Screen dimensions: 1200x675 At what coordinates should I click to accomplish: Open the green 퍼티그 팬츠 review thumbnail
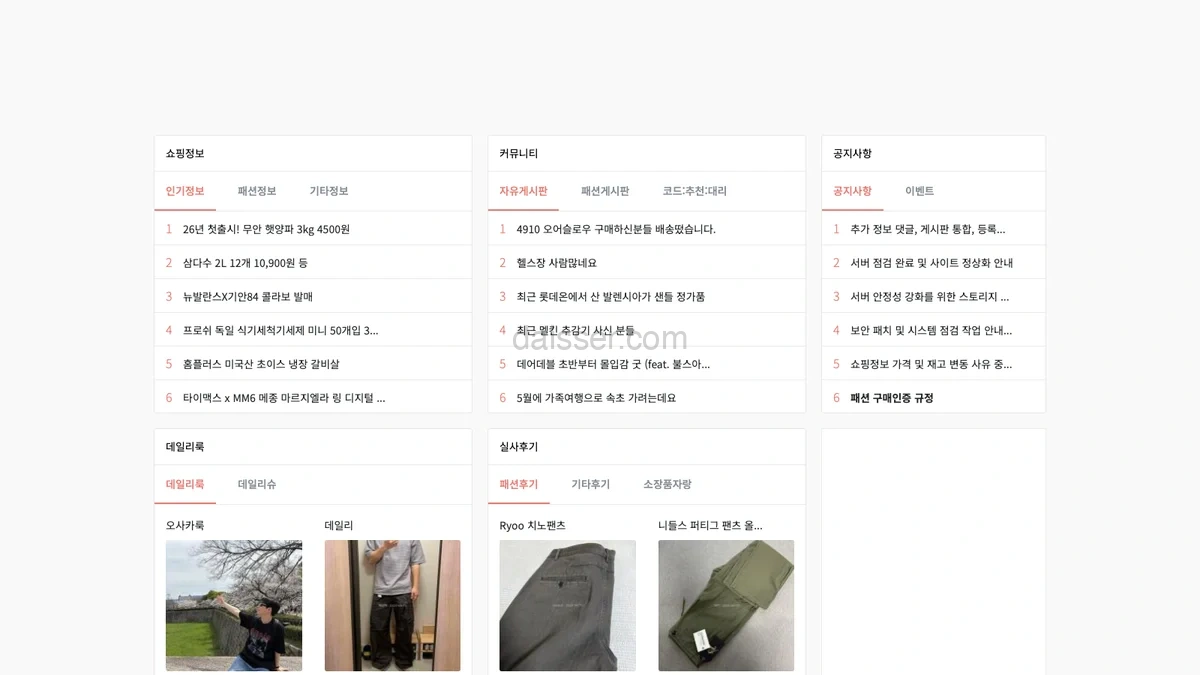[726, 606]
